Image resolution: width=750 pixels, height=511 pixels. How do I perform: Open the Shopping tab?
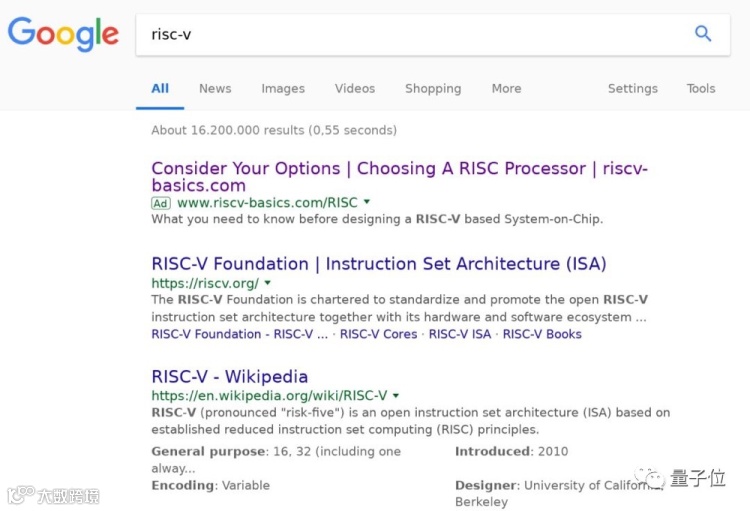point(433,89)
